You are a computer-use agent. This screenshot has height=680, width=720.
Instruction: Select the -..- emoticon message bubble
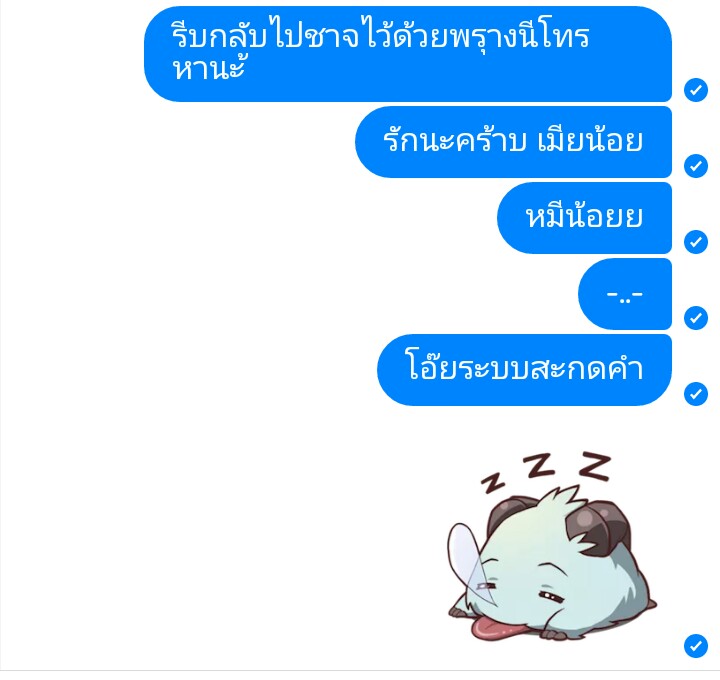point(625,294)
